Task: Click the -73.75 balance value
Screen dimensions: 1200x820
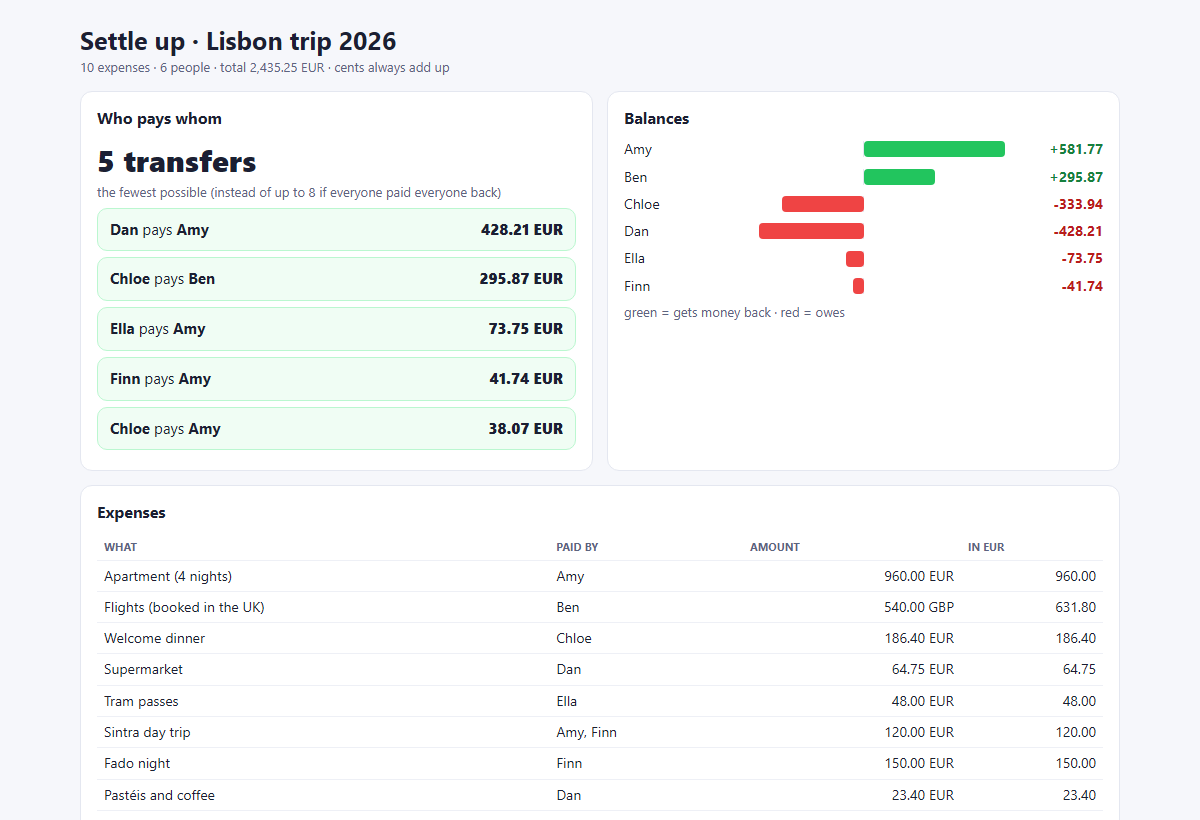Action: point(1082,259)
